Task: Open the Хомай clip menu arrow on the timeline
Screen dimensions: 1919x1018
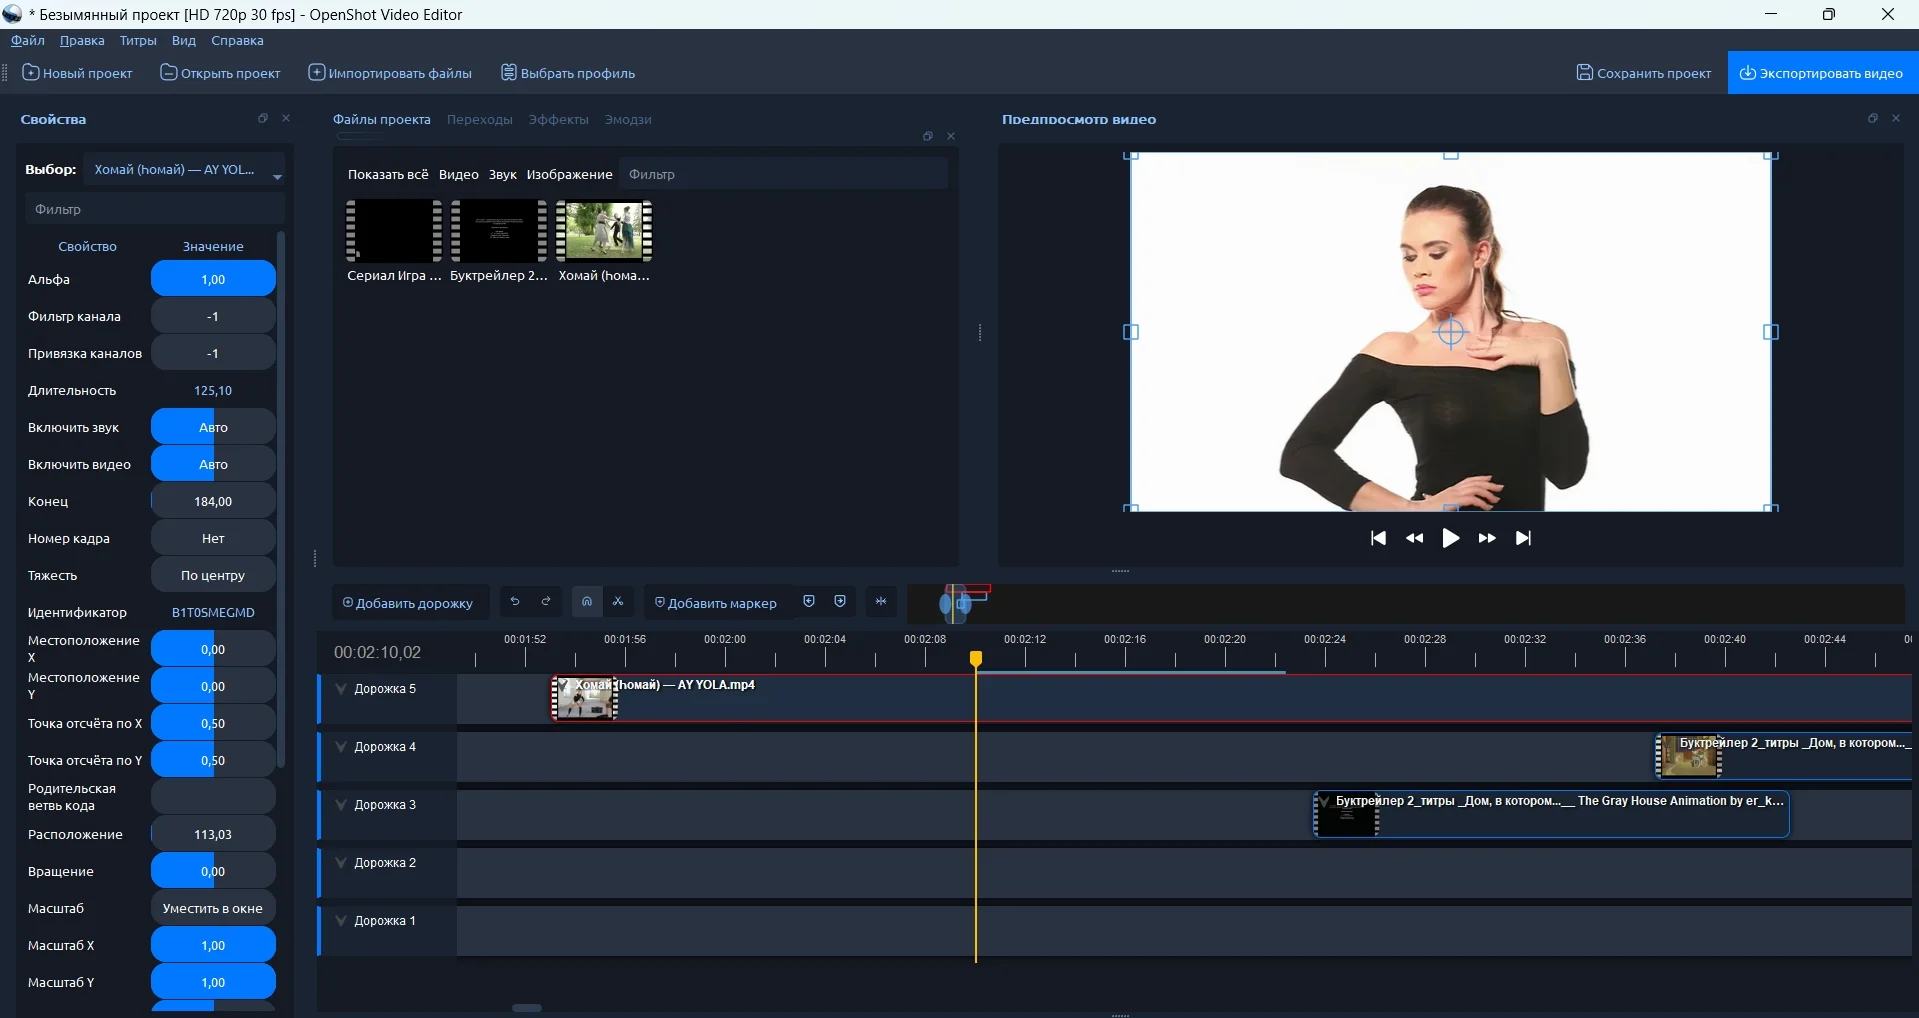Action: (x=564, y=686)
